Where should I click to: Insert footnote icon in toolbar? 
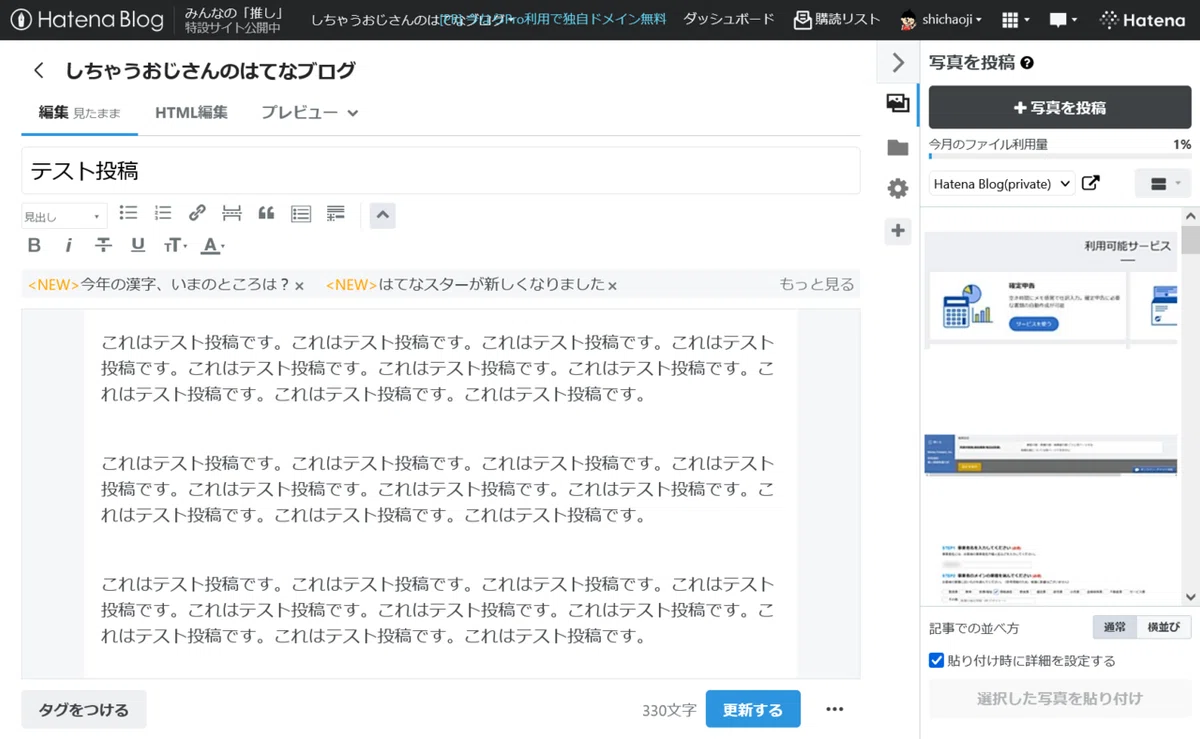pos(336,213)
